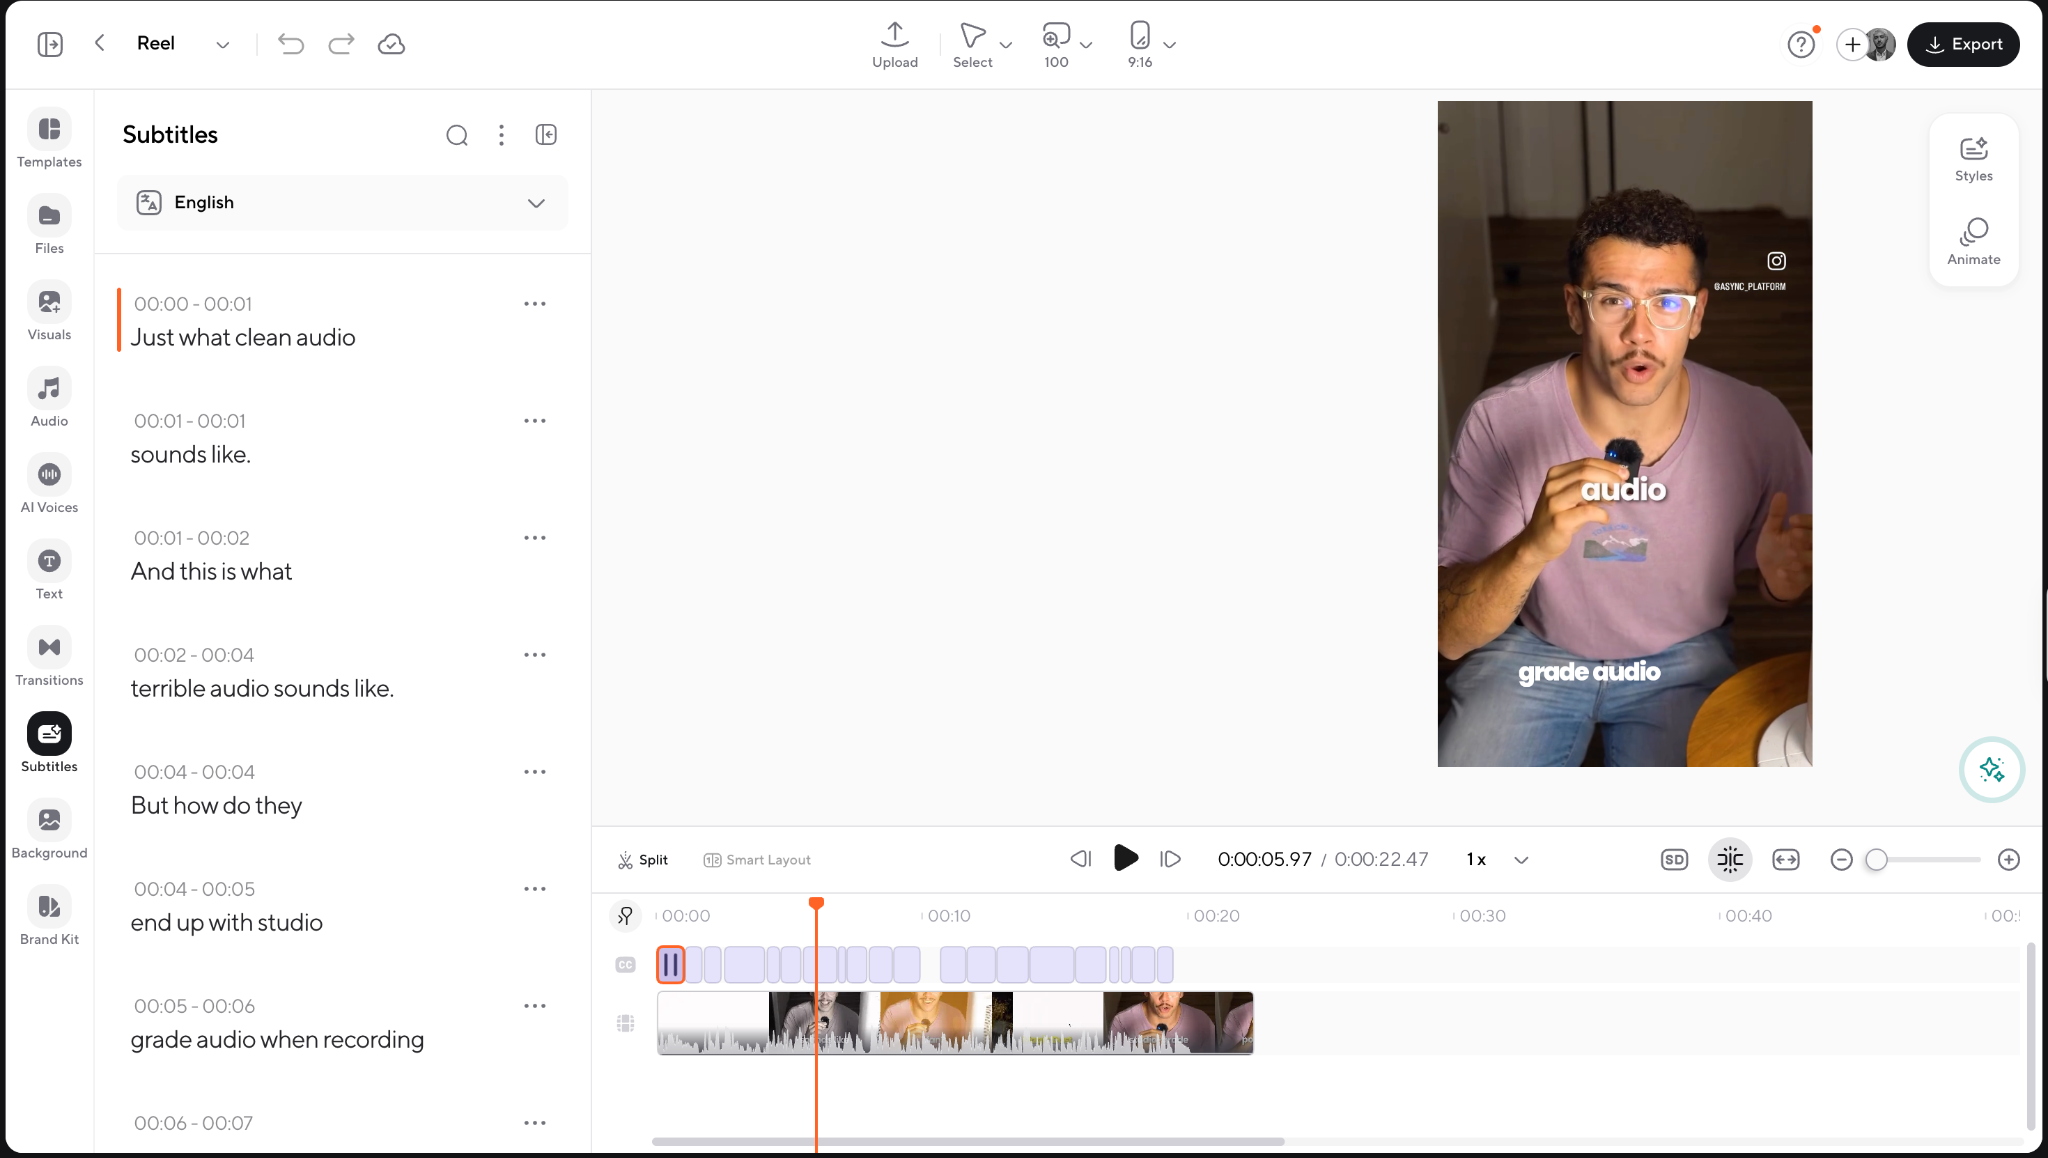Open the Text panel
The image size is (2048, 1158).
(x=49, y=571)
